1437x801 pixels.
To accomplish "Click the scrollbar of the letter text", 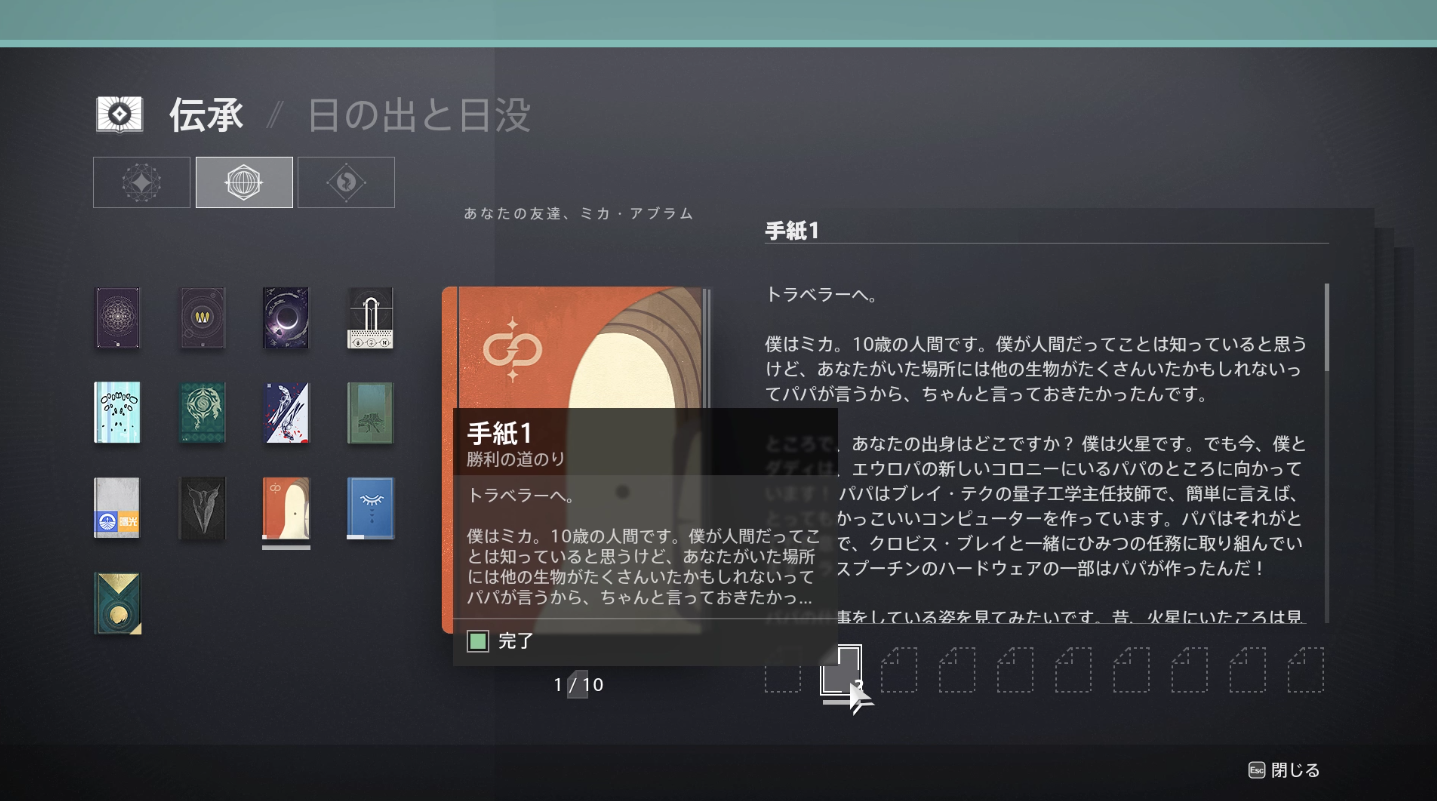I will click(x=1327, y=328).
